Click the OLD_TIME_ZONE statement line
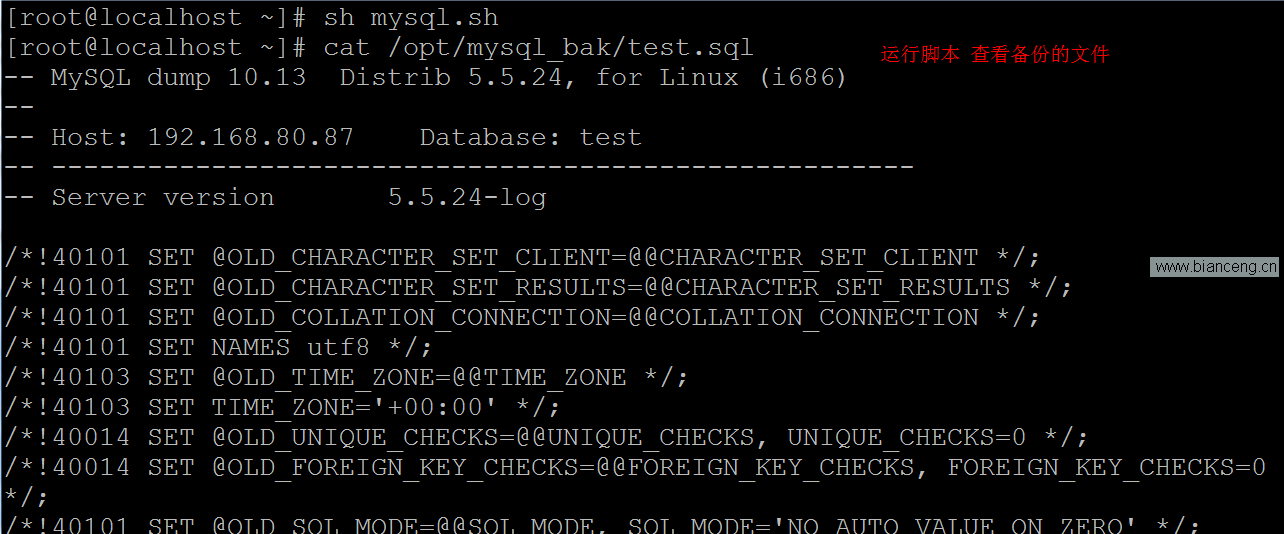The image size is (1284, 534). pyautogui.click(x=346, y=378)
